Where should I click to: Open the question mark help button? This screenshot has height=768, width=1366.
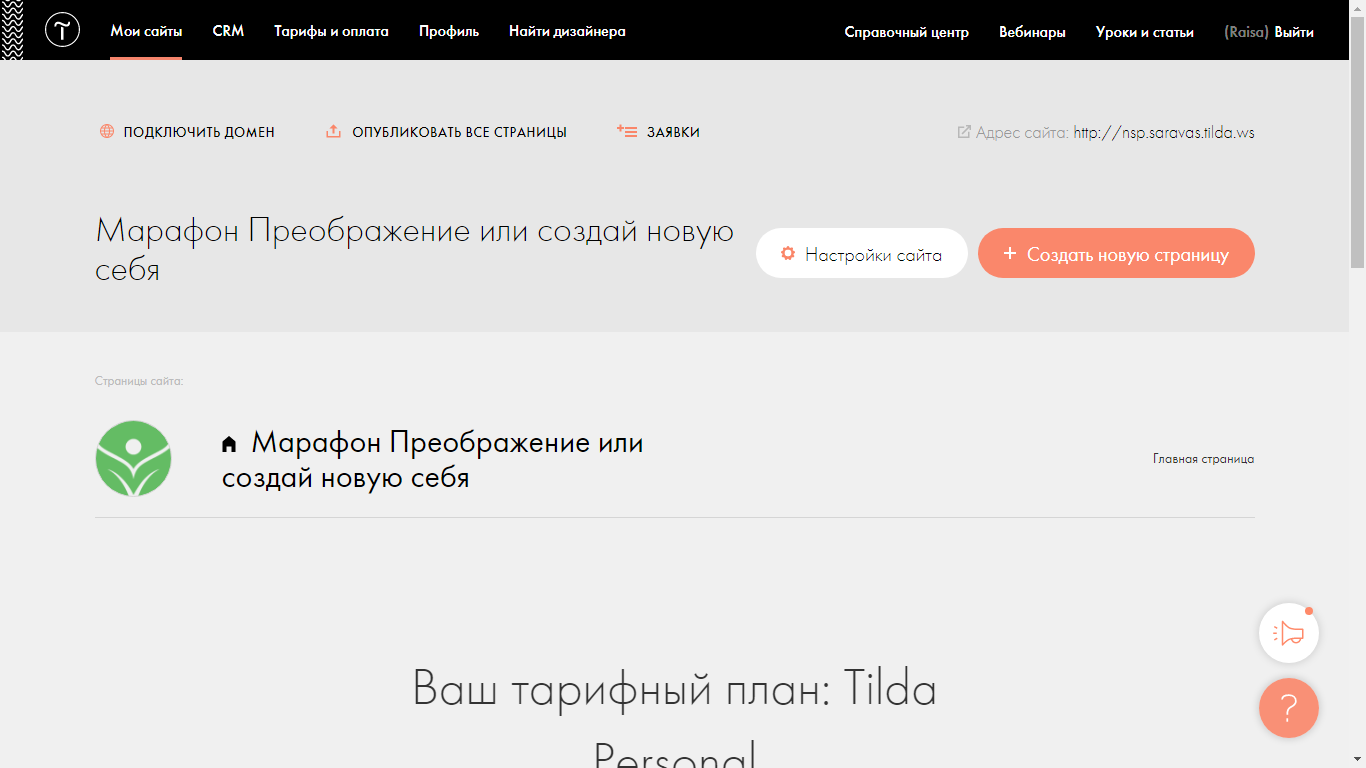(1288, 708)
